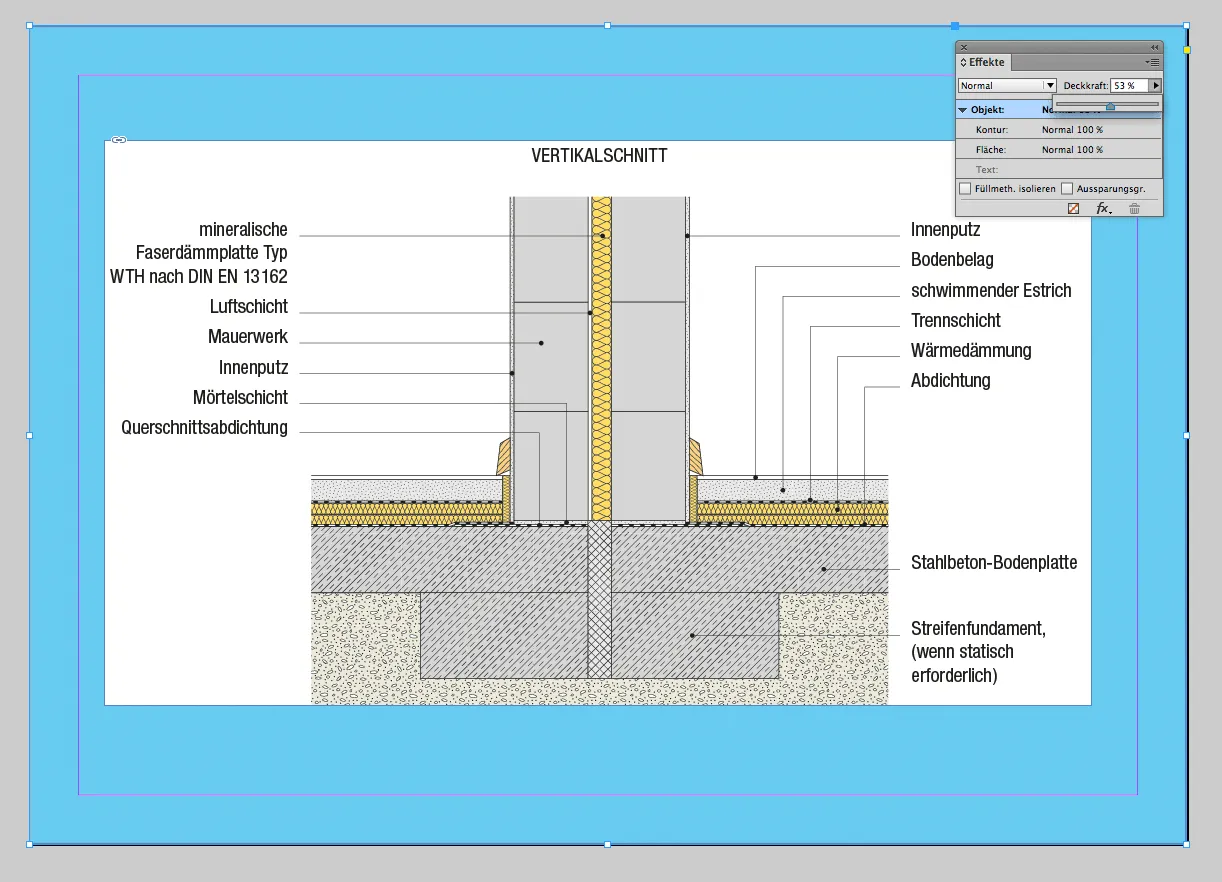Collapse the Effects panel using the double-arrow icon
The height and width of the screenshot is (882, 1222).
point(1155,47)
